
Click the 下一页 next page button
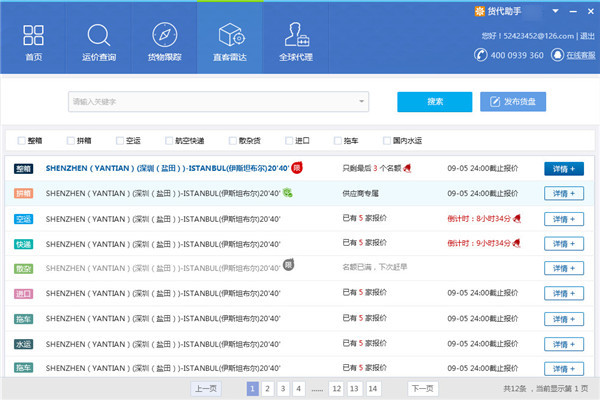point(422,388)
